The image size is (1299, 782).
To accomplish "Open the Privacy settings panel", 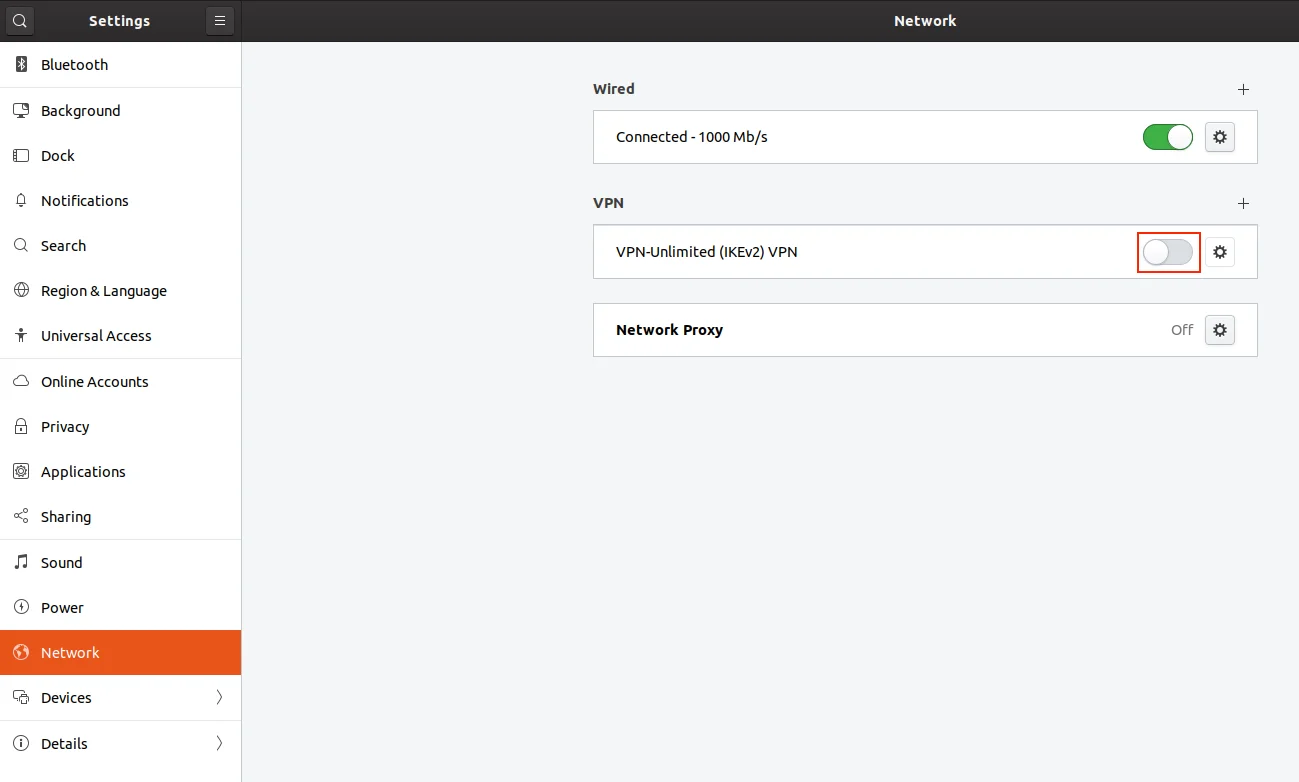I will coord(65,427).
